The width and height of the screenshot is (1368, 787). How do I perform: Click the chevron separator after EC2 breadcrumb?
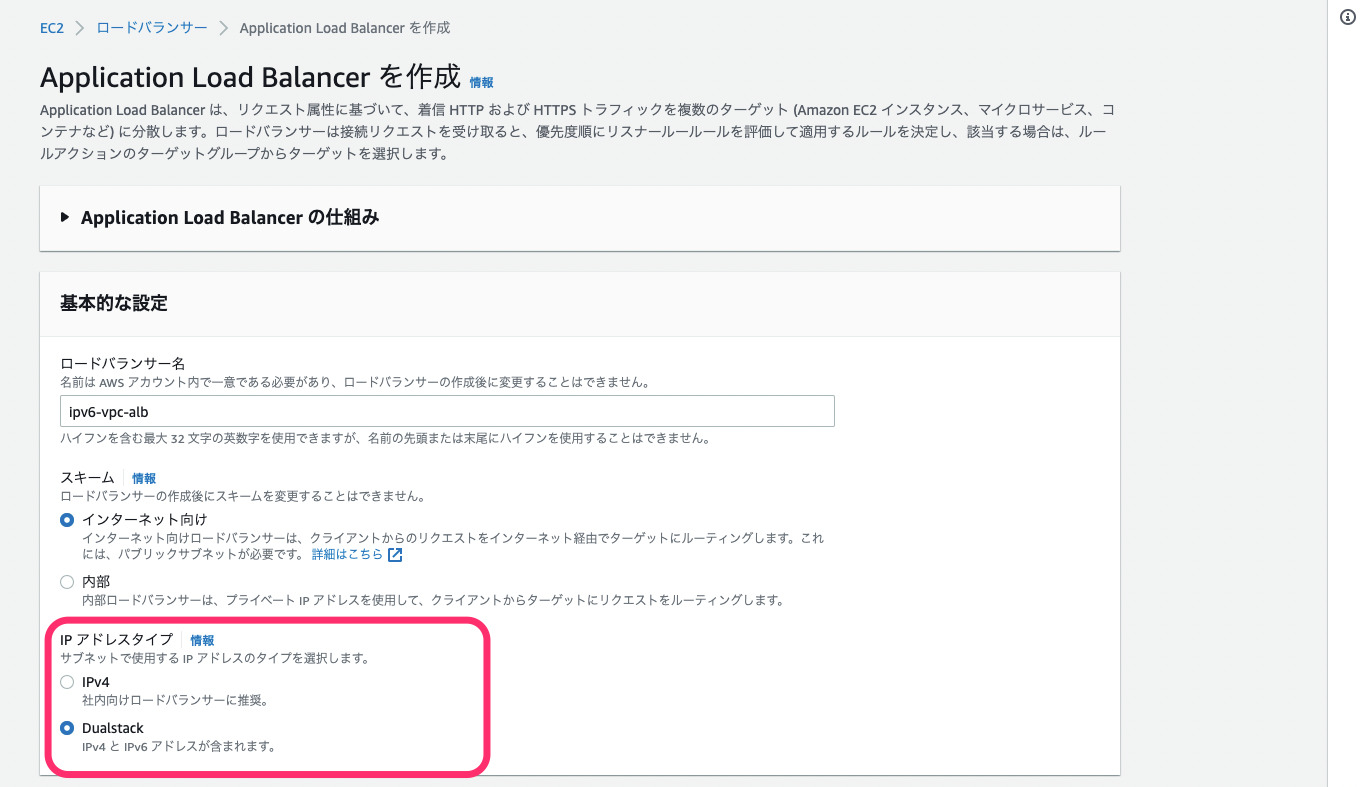[x=79, y=28]
